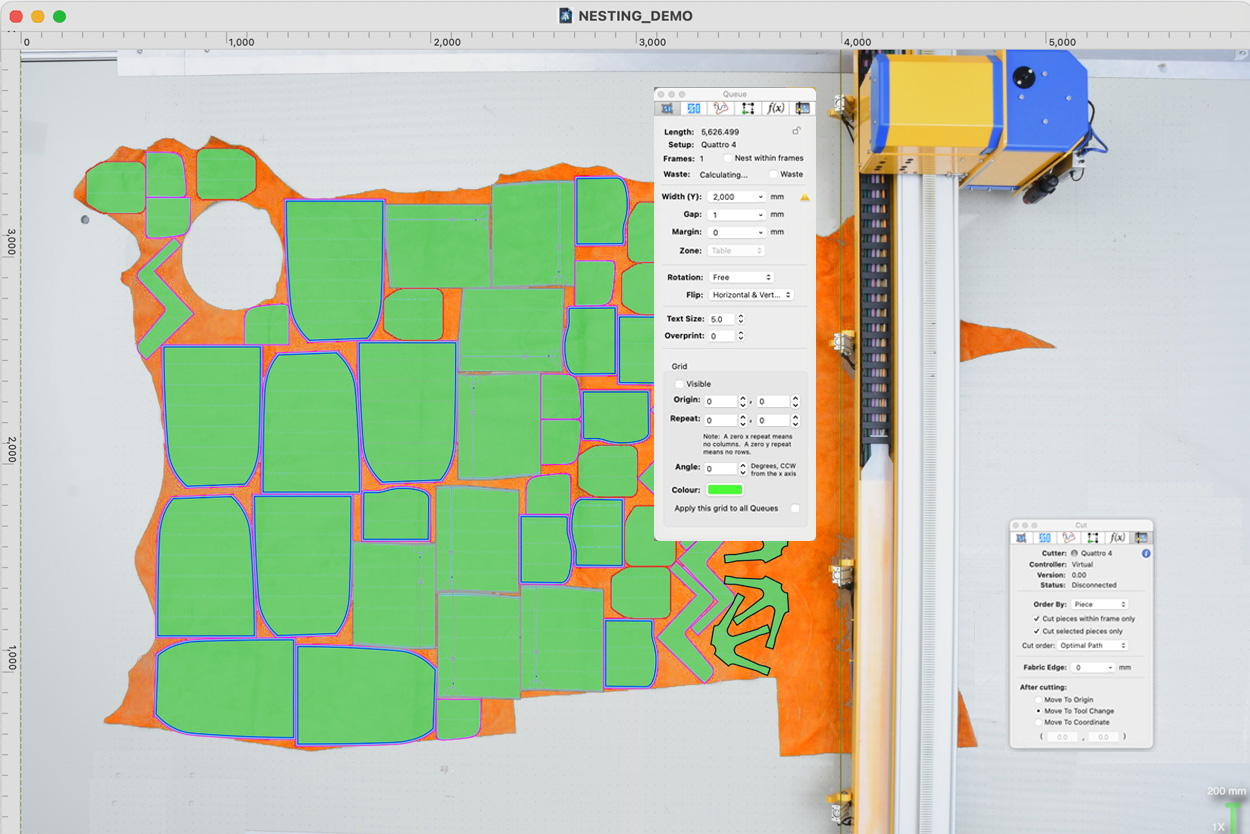Open the Rotation dropdown set to Free
This screenshot has width=1250, height=834.
(740, 277)
